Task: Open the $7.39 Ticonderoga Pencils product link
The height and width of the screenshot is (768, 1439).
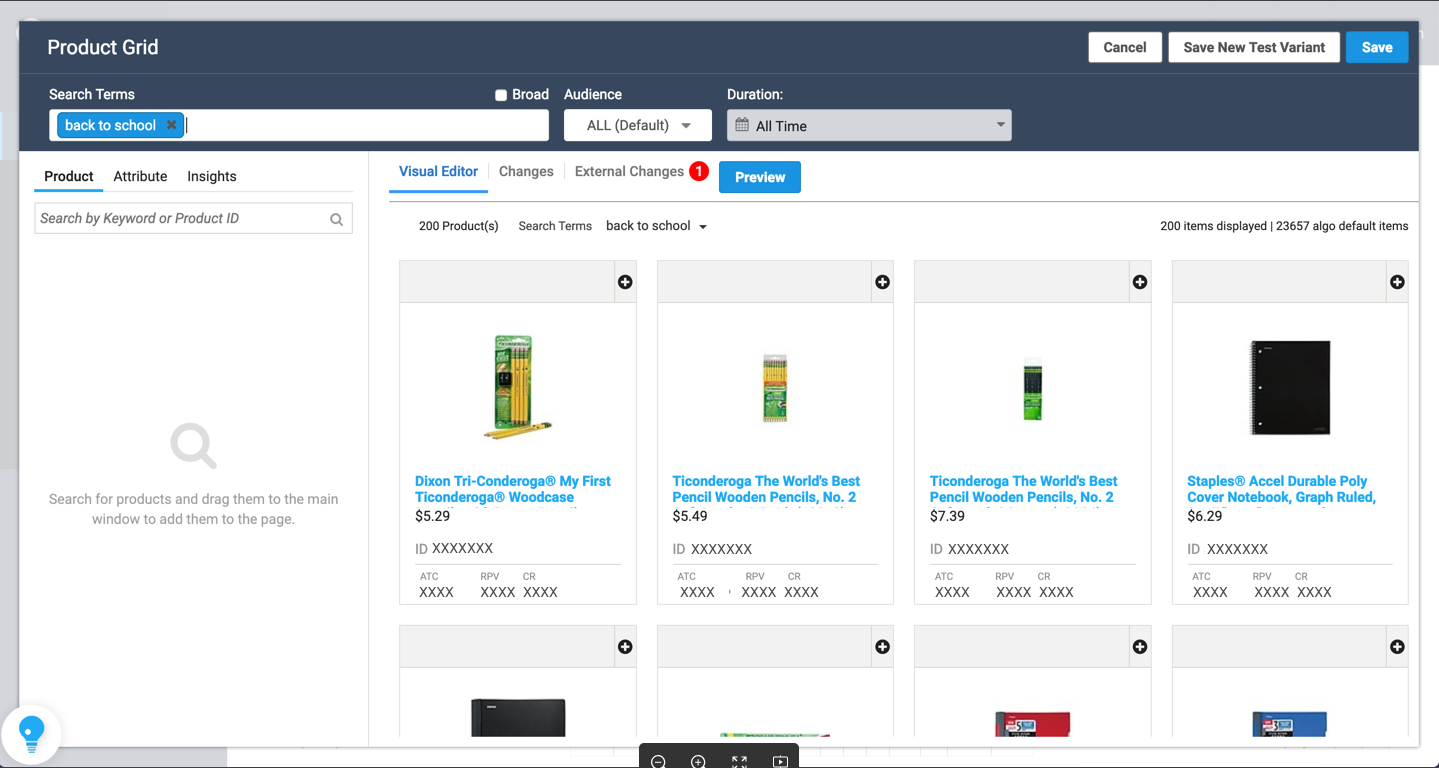Action: click(1023, 489)
